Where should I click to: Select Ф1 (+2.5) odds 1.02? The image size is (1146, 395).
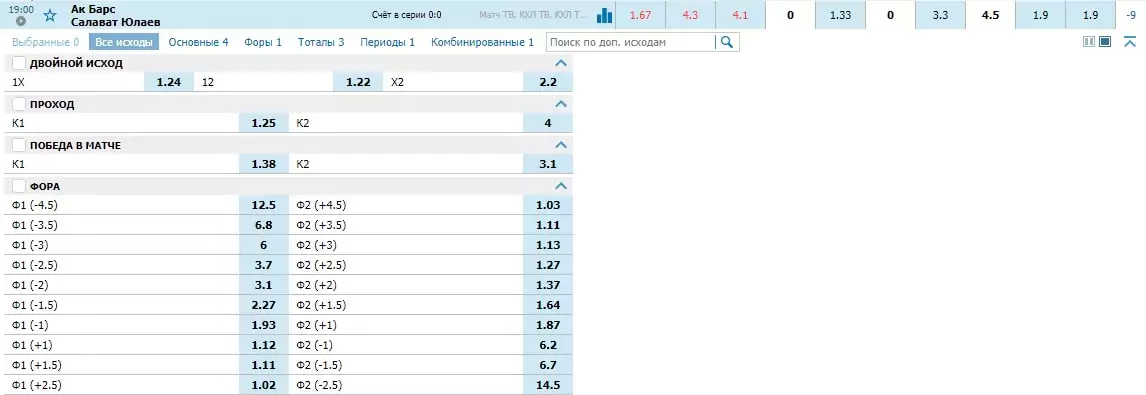pos(264,385)
